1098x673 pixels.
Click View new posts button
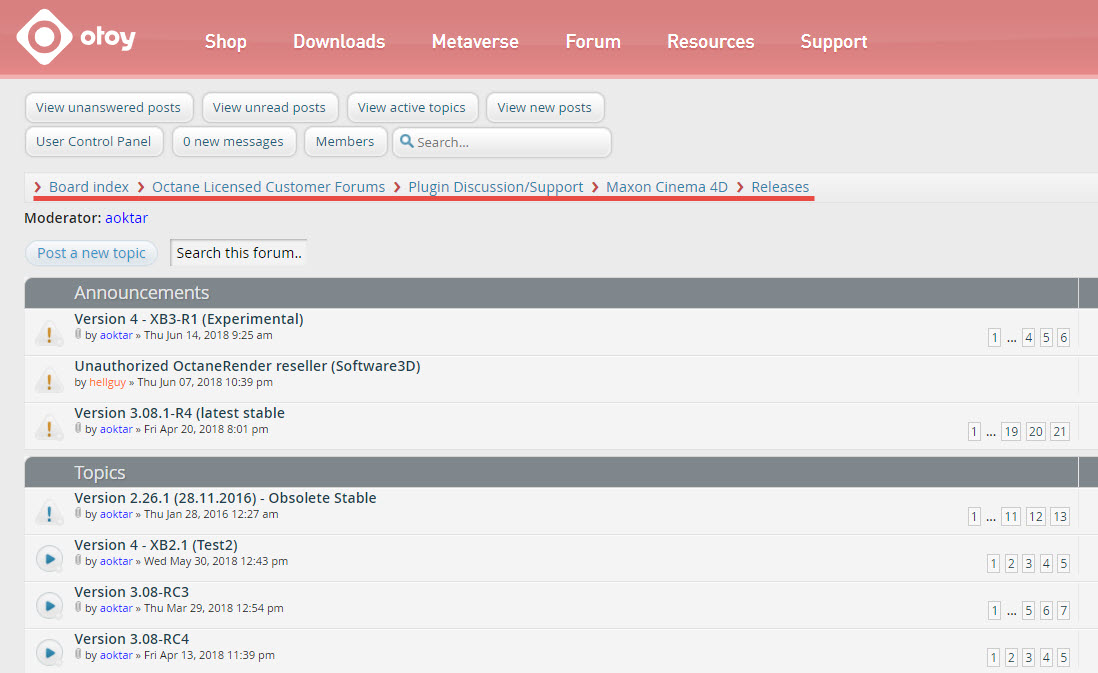(x=545, y=107)
